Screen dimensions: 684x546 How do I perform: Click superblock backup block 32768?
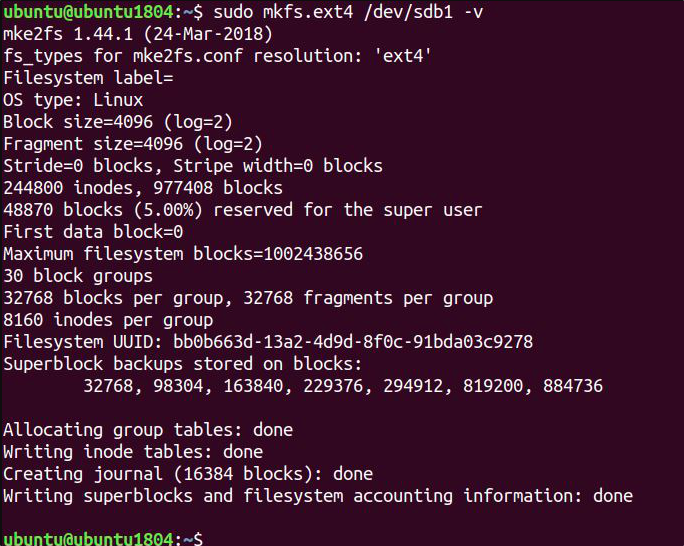coord(108,386)
